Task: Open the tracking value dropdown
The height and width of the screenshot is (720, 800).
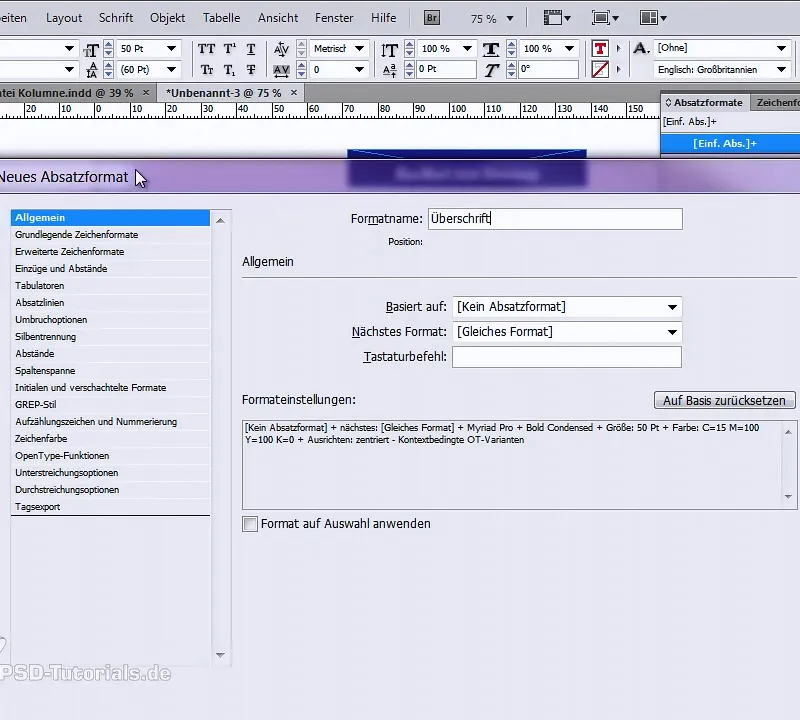Action: pos(359,69)
